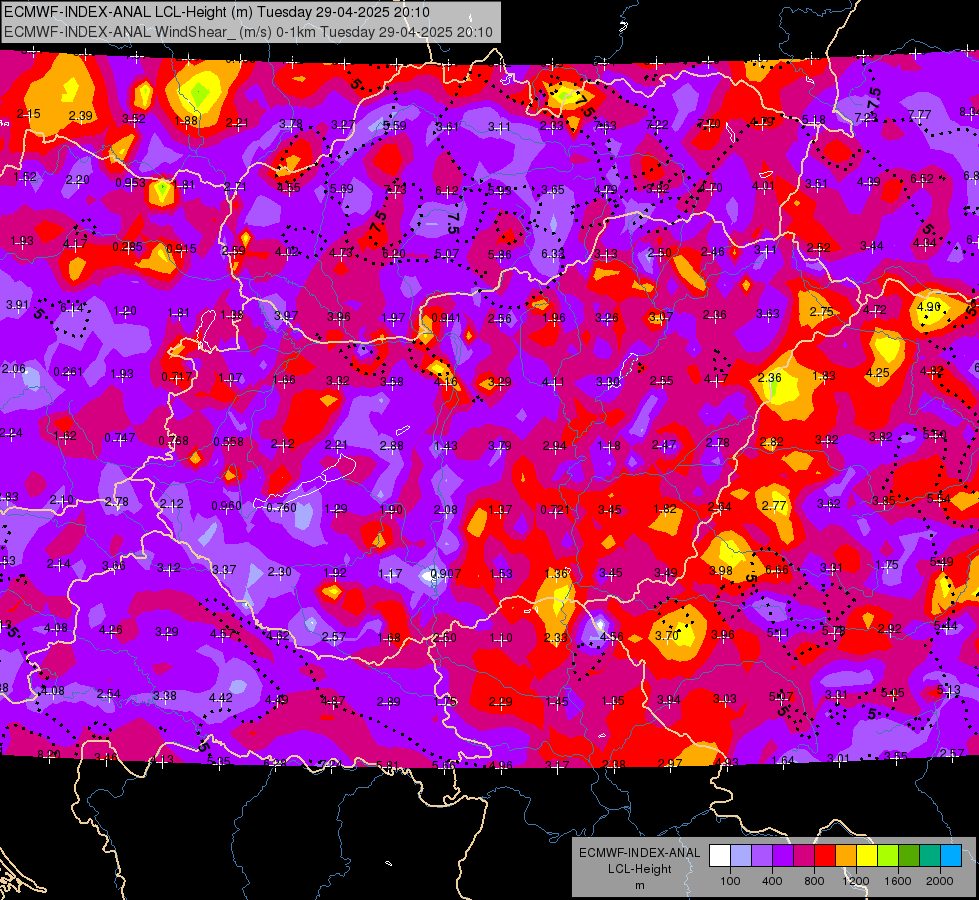
Task: Click the wind shear value 0.915
Action: coord(182,249)
